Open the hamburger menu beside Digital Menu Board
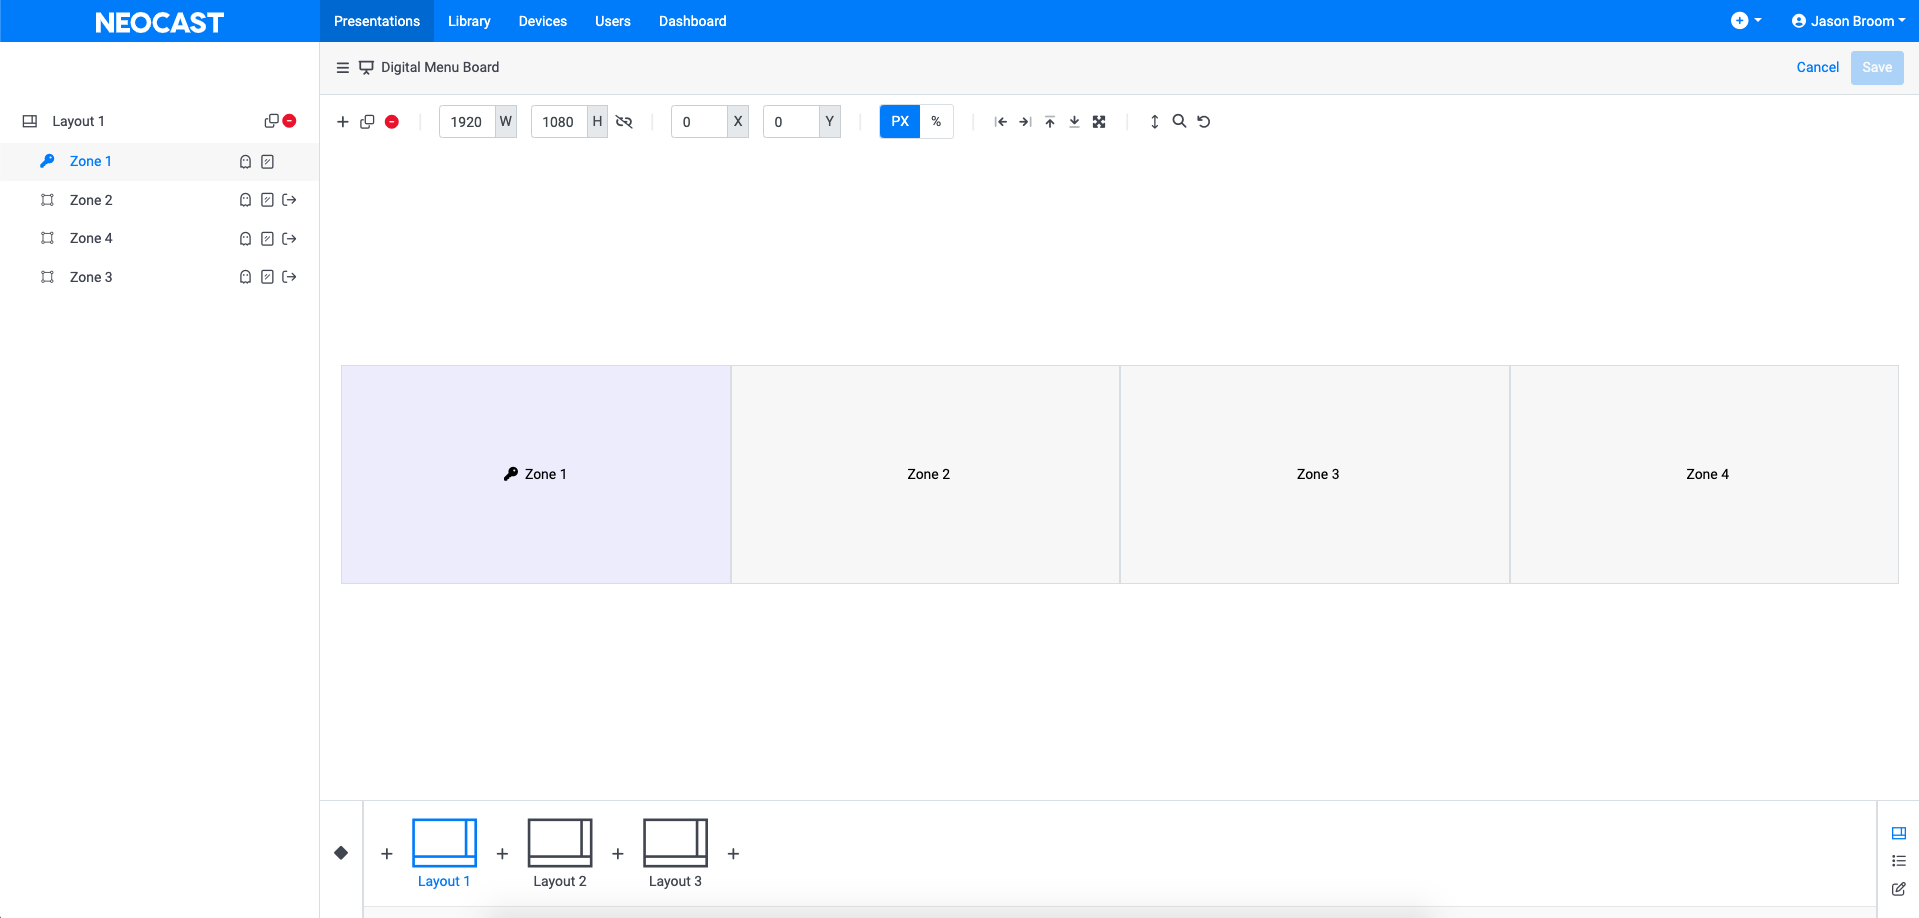This screenshot has height=918, width=1919. click(x=343, y=67)
